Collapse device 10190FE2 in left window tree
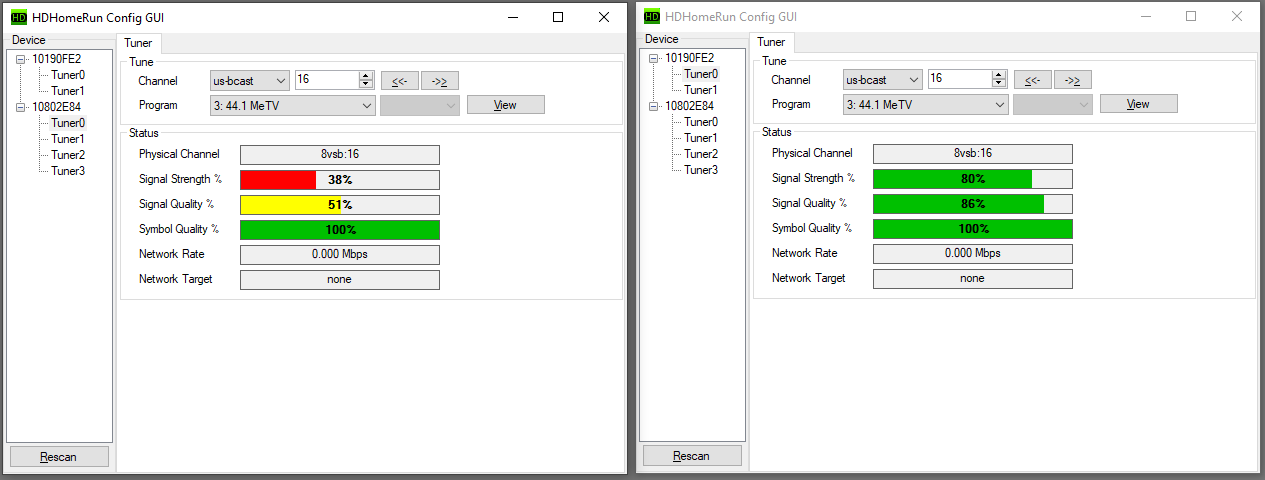The width and height of the screenshot is (1265, 480). pos(20,59)
